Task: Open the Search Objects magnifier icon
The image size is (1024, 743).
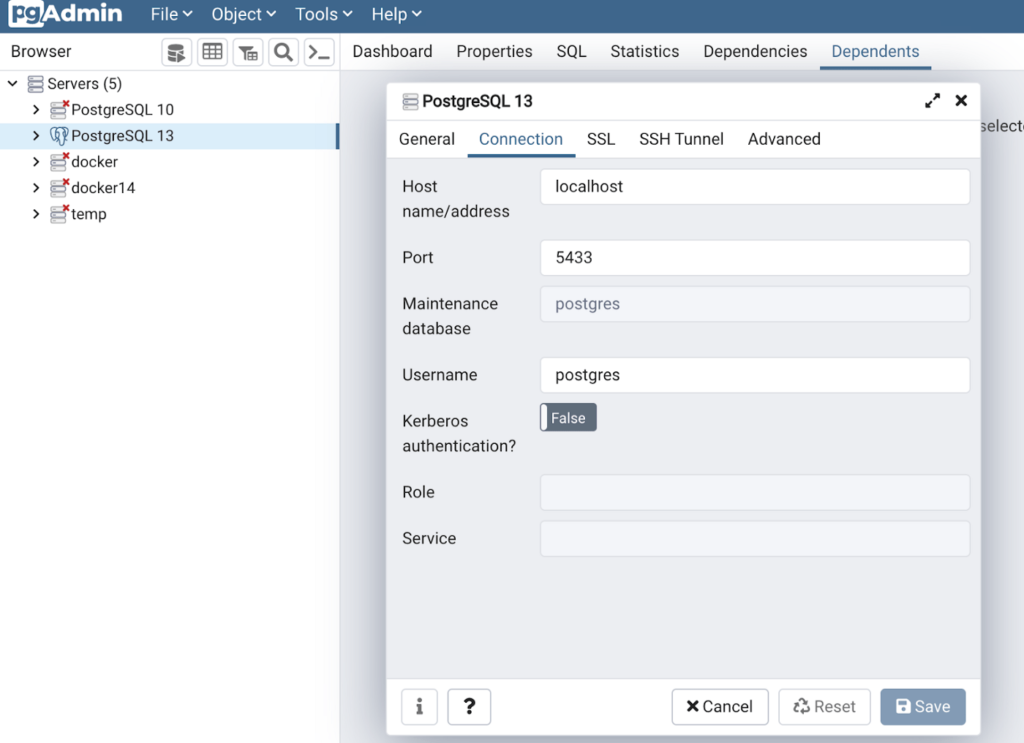Action: coord(283,52)
